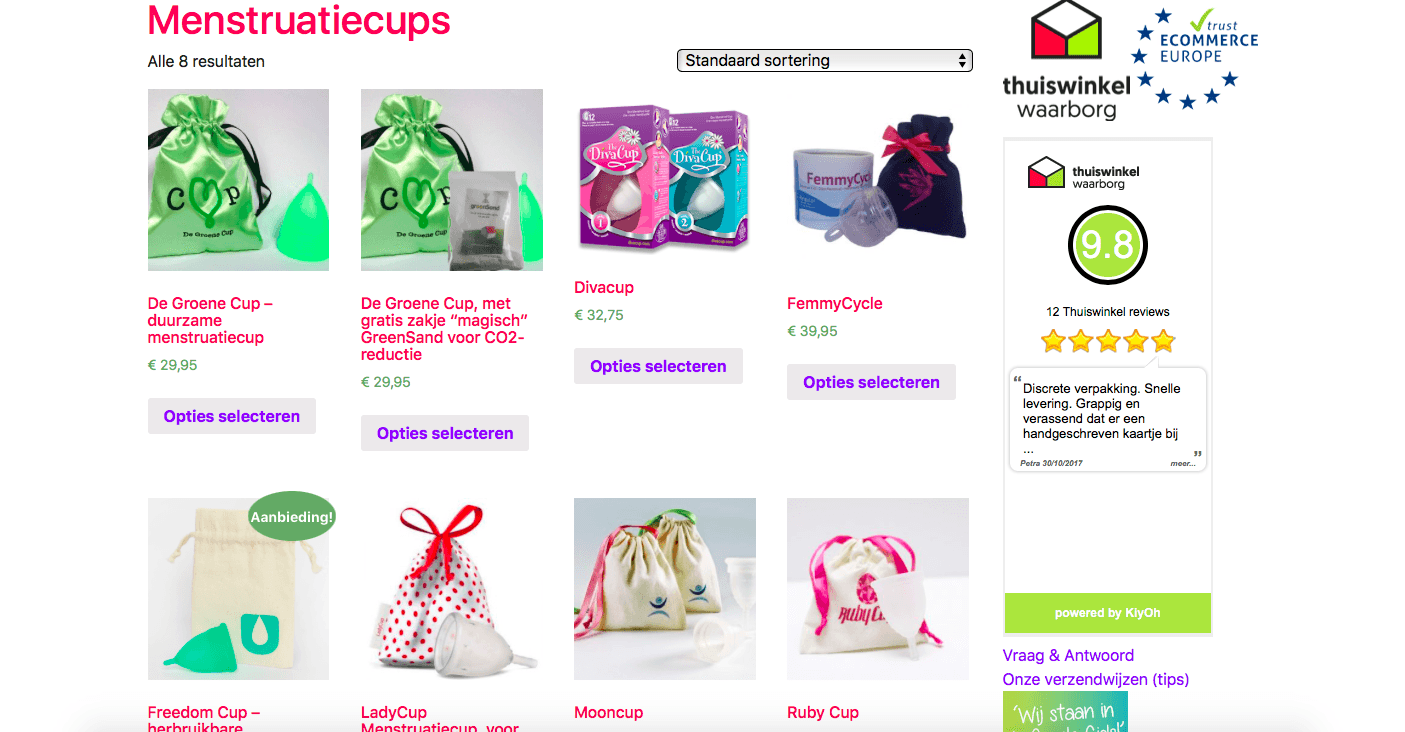Click 'meer...' in the review bubble
Image resolution: width=1405 pixels, height=732 pixels.
(x=1183, y=464)
